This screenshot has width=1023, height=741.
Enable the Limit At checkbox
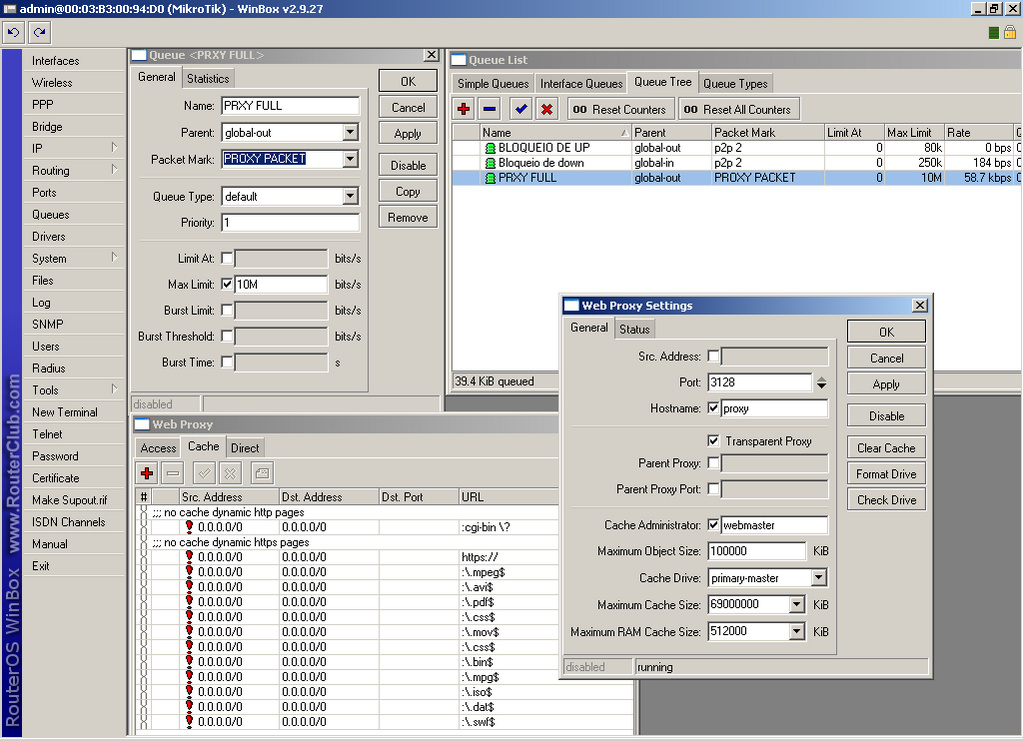(x=227, y=258)
